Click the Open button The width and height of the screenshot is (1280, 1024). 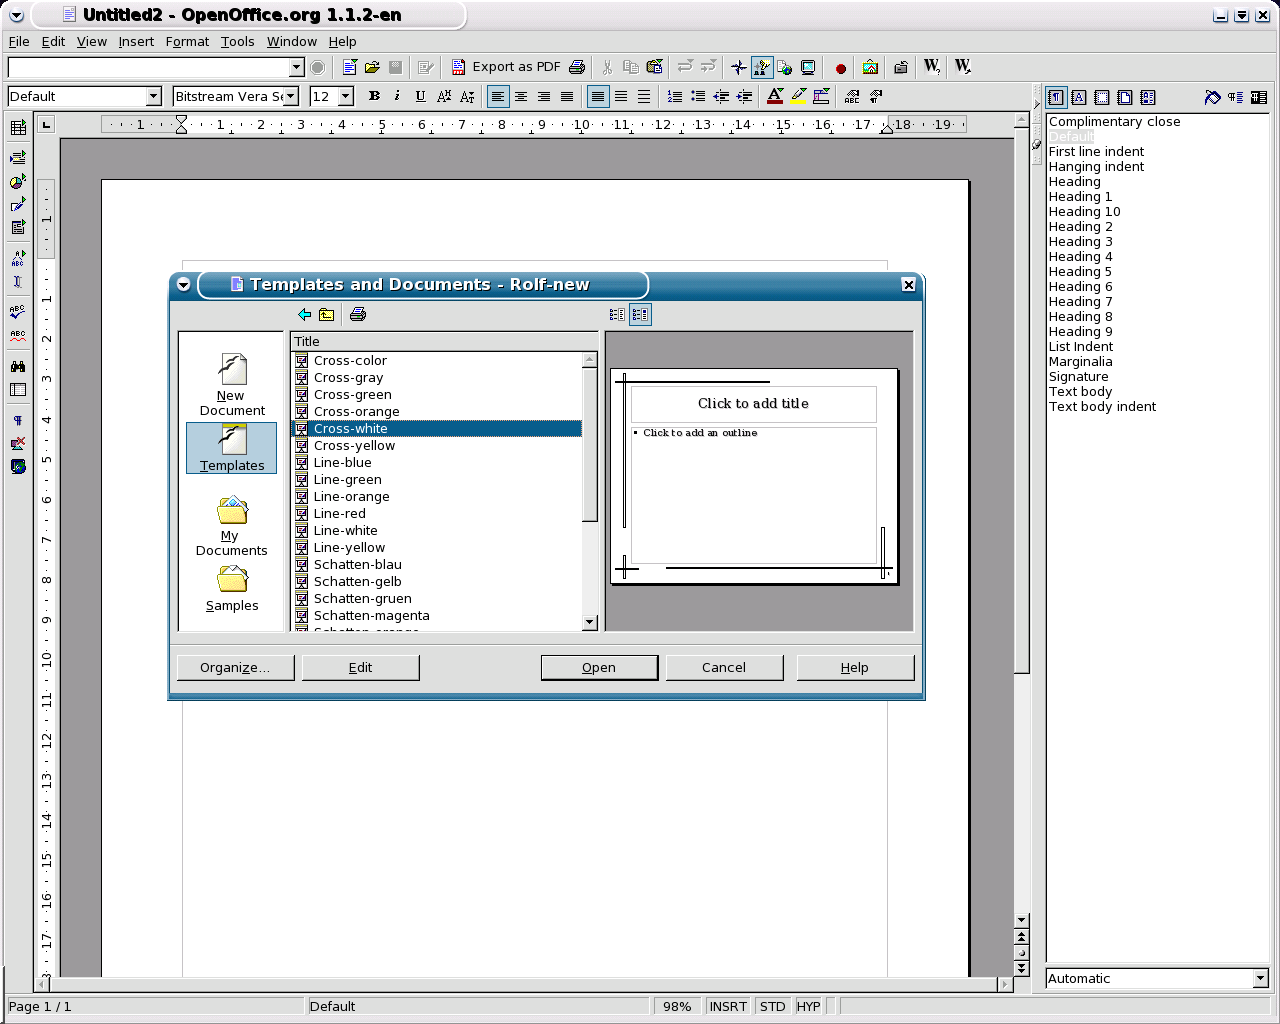click(599, 668)
